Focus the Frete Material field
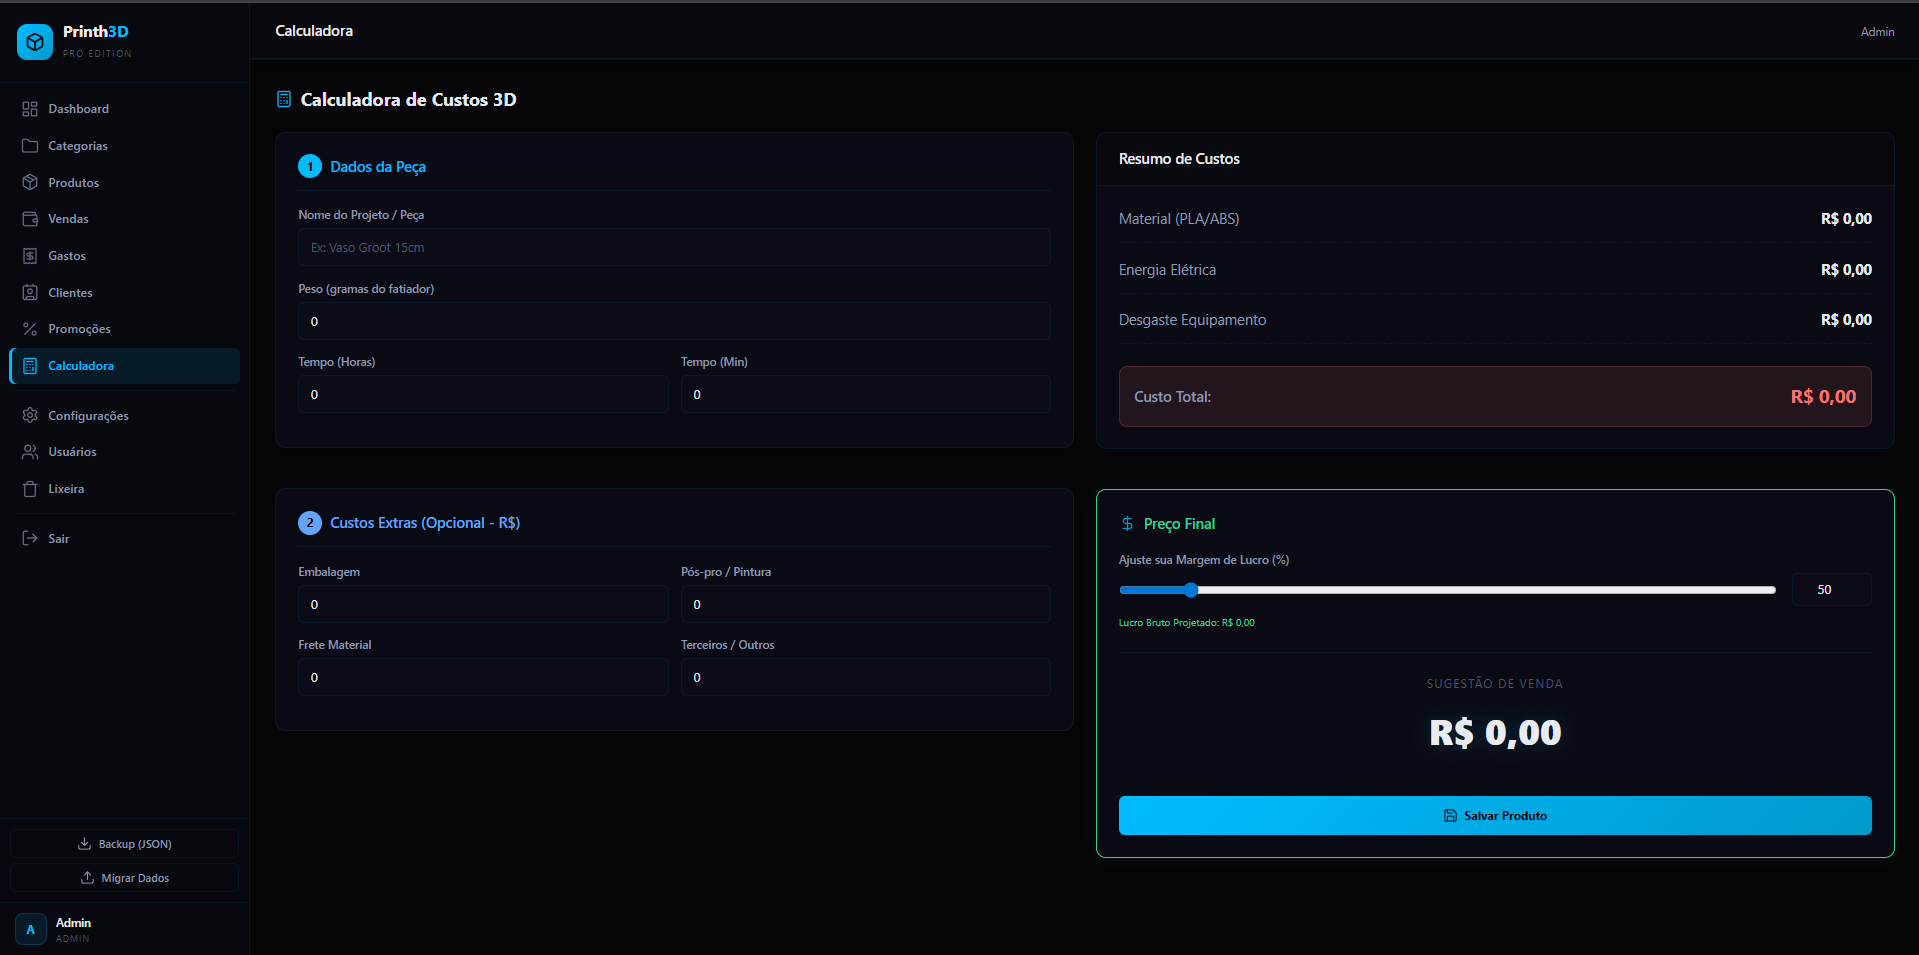1919x955 pixels. pyautogui.click(x=483, y=677)
